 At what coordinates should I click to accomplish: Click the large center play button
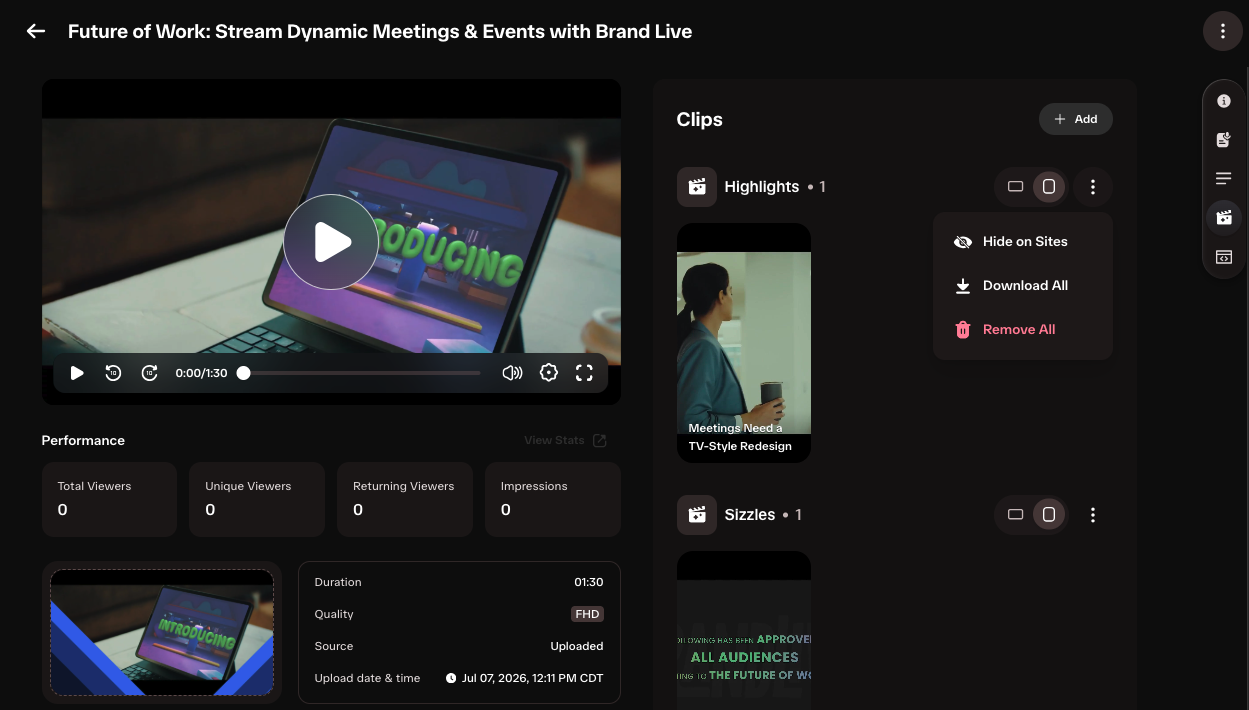coord(331,242)
